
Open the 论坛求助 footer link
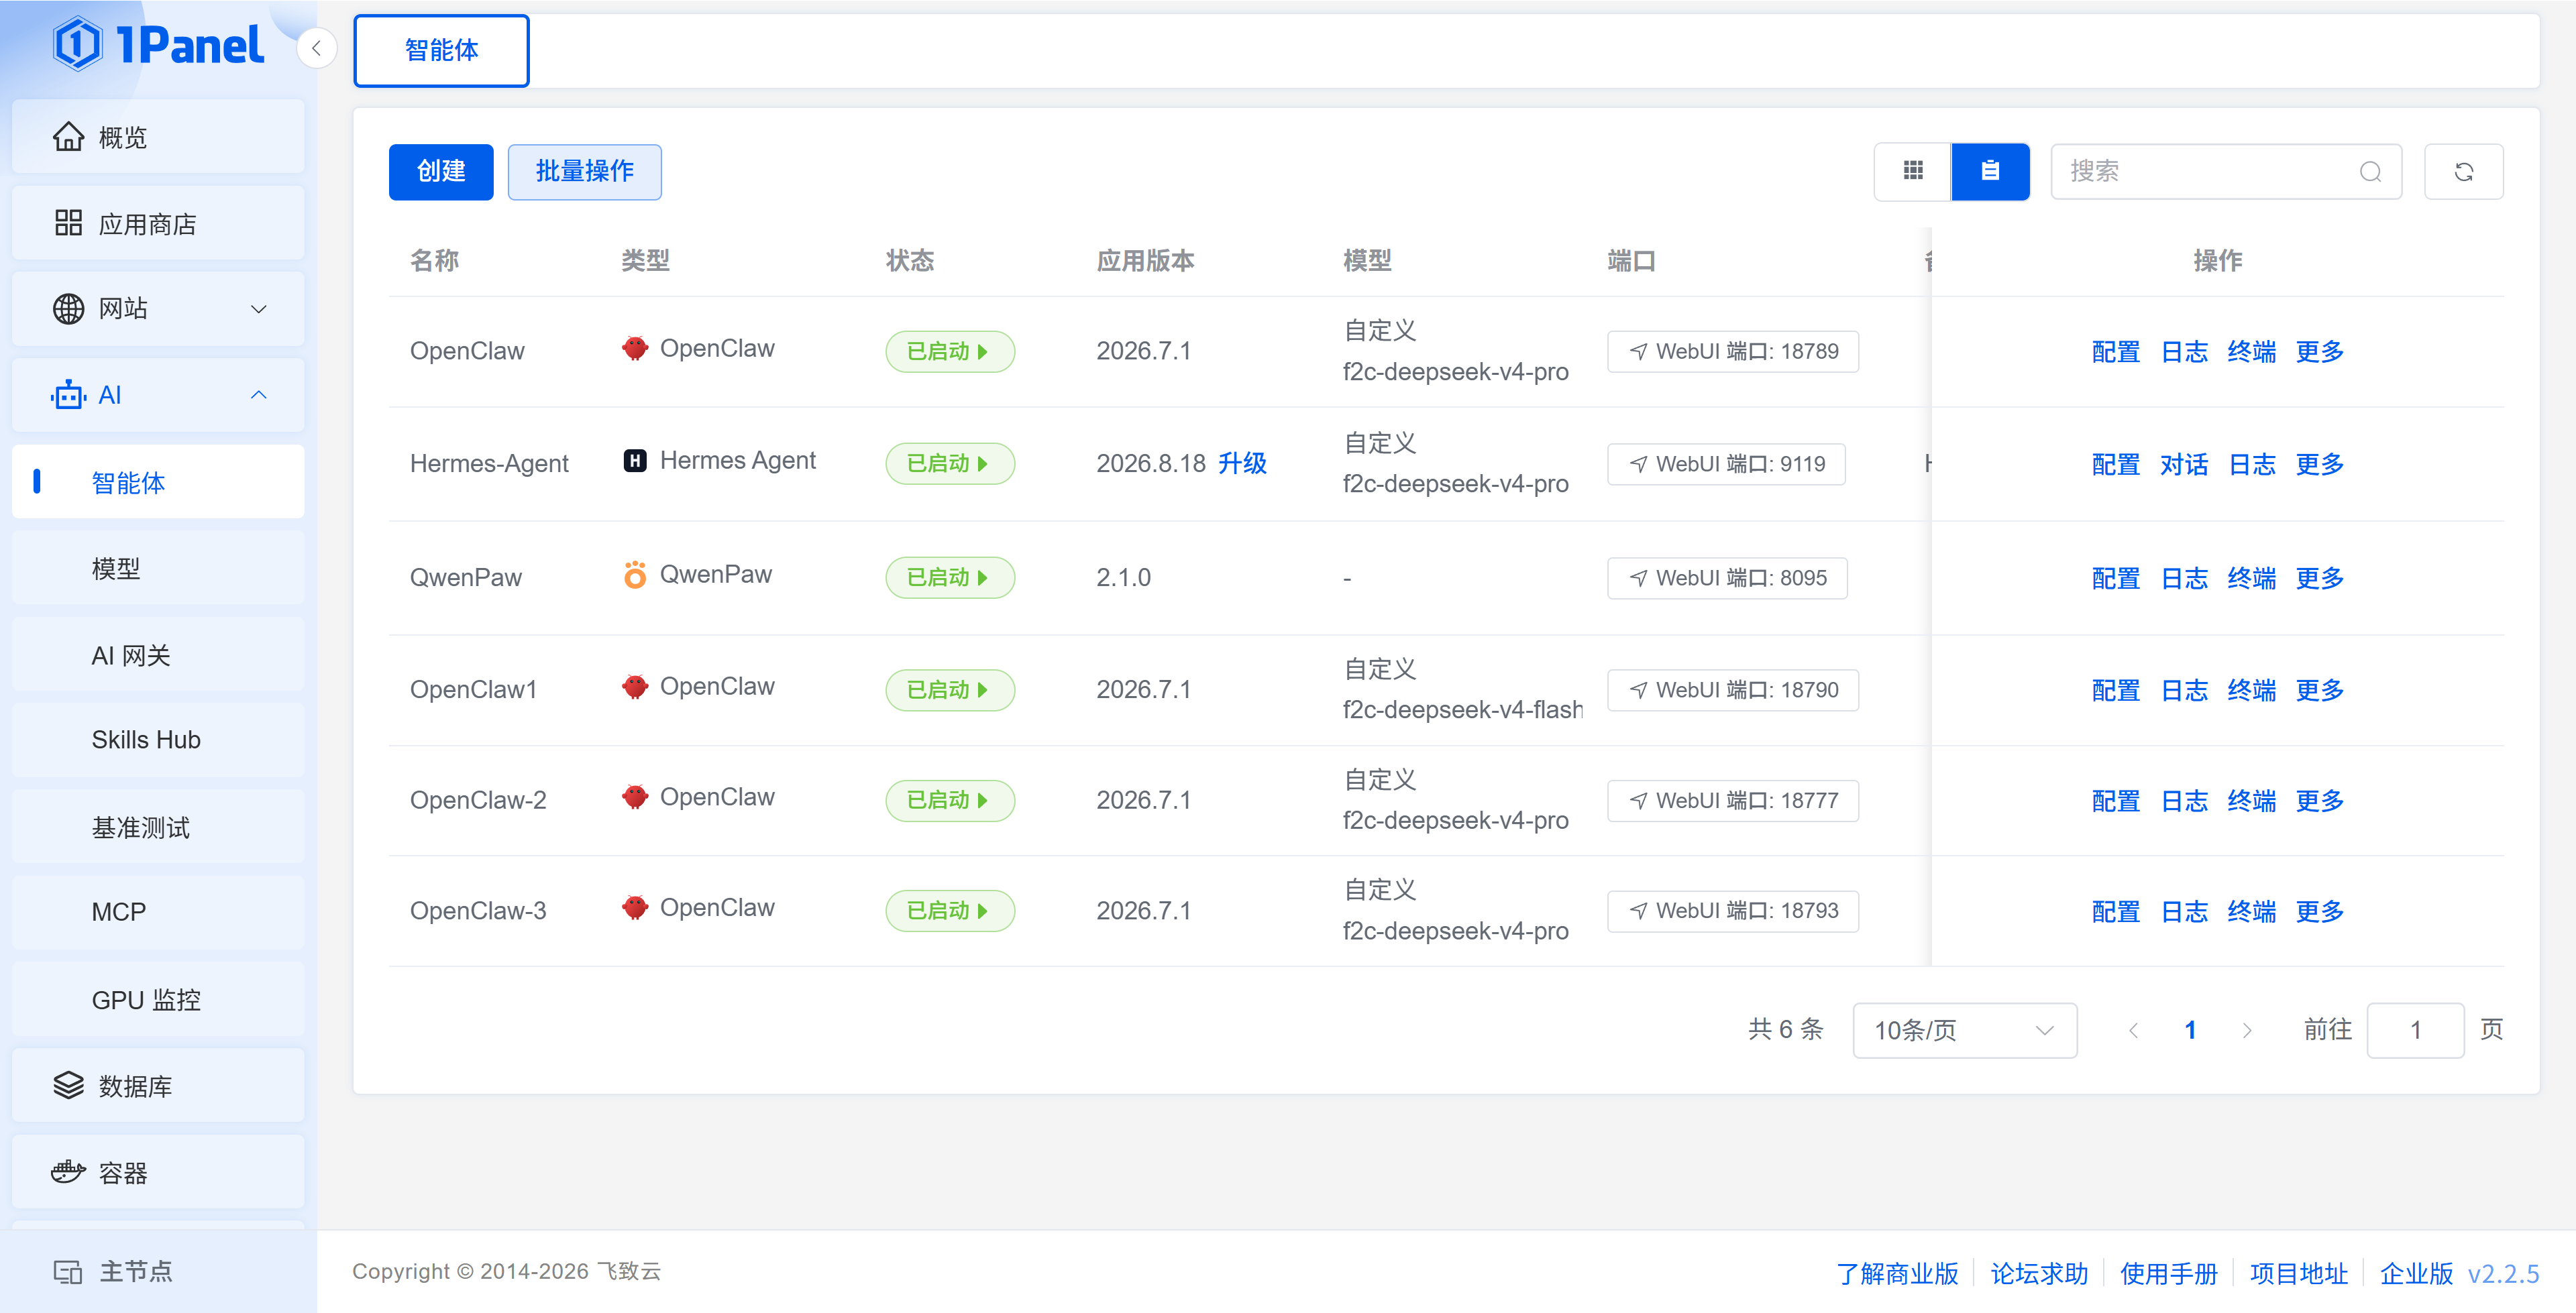(x=2039, y=1273)
